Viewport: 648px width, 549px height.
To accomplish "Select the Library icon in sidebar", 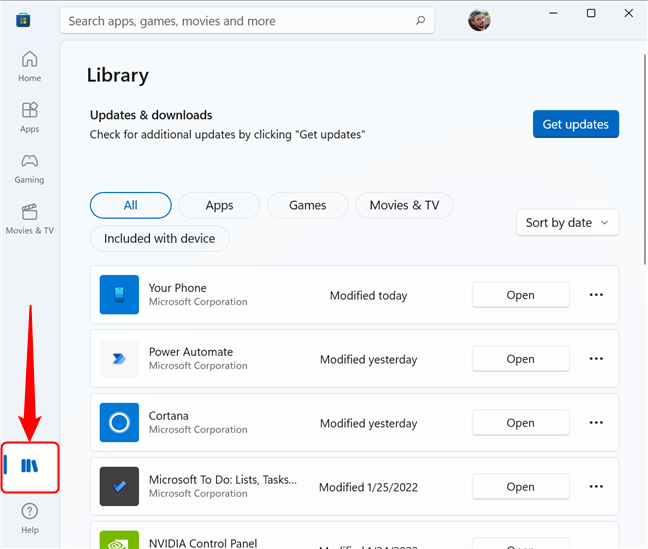I will [x=29, y=466].
